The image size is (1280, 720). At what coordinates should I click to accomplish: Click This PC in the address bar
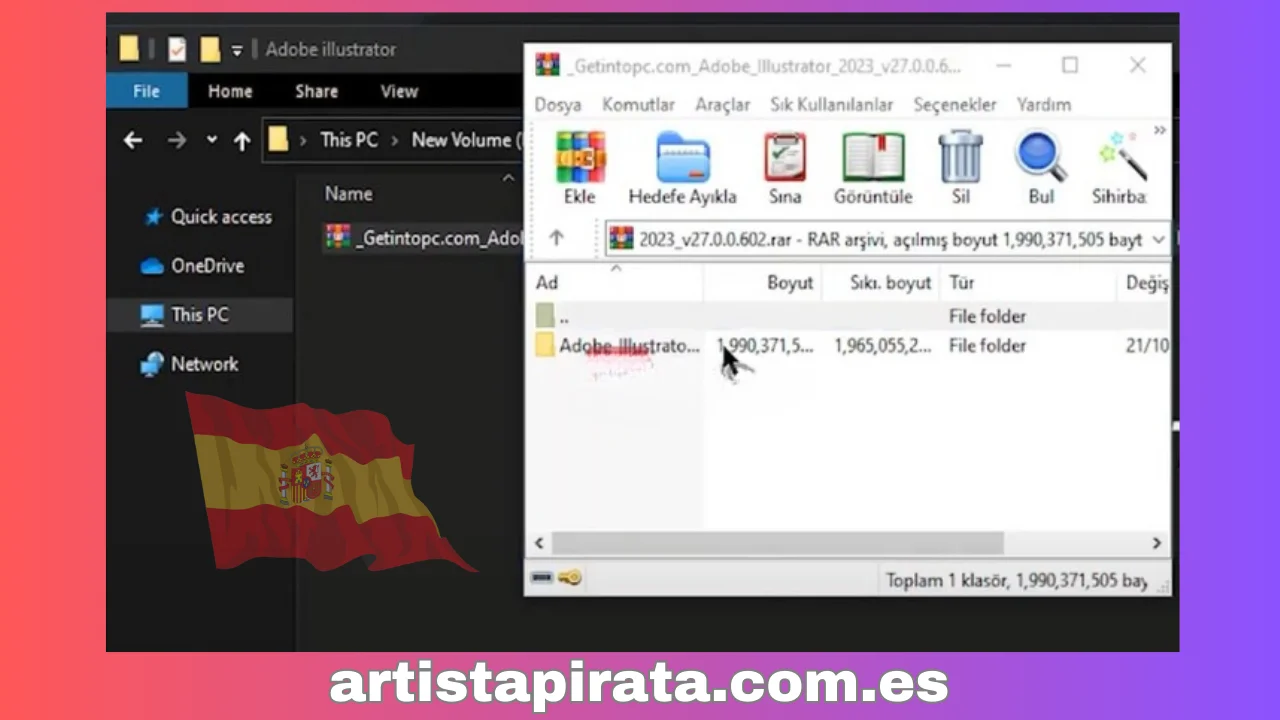coord(349,140)
